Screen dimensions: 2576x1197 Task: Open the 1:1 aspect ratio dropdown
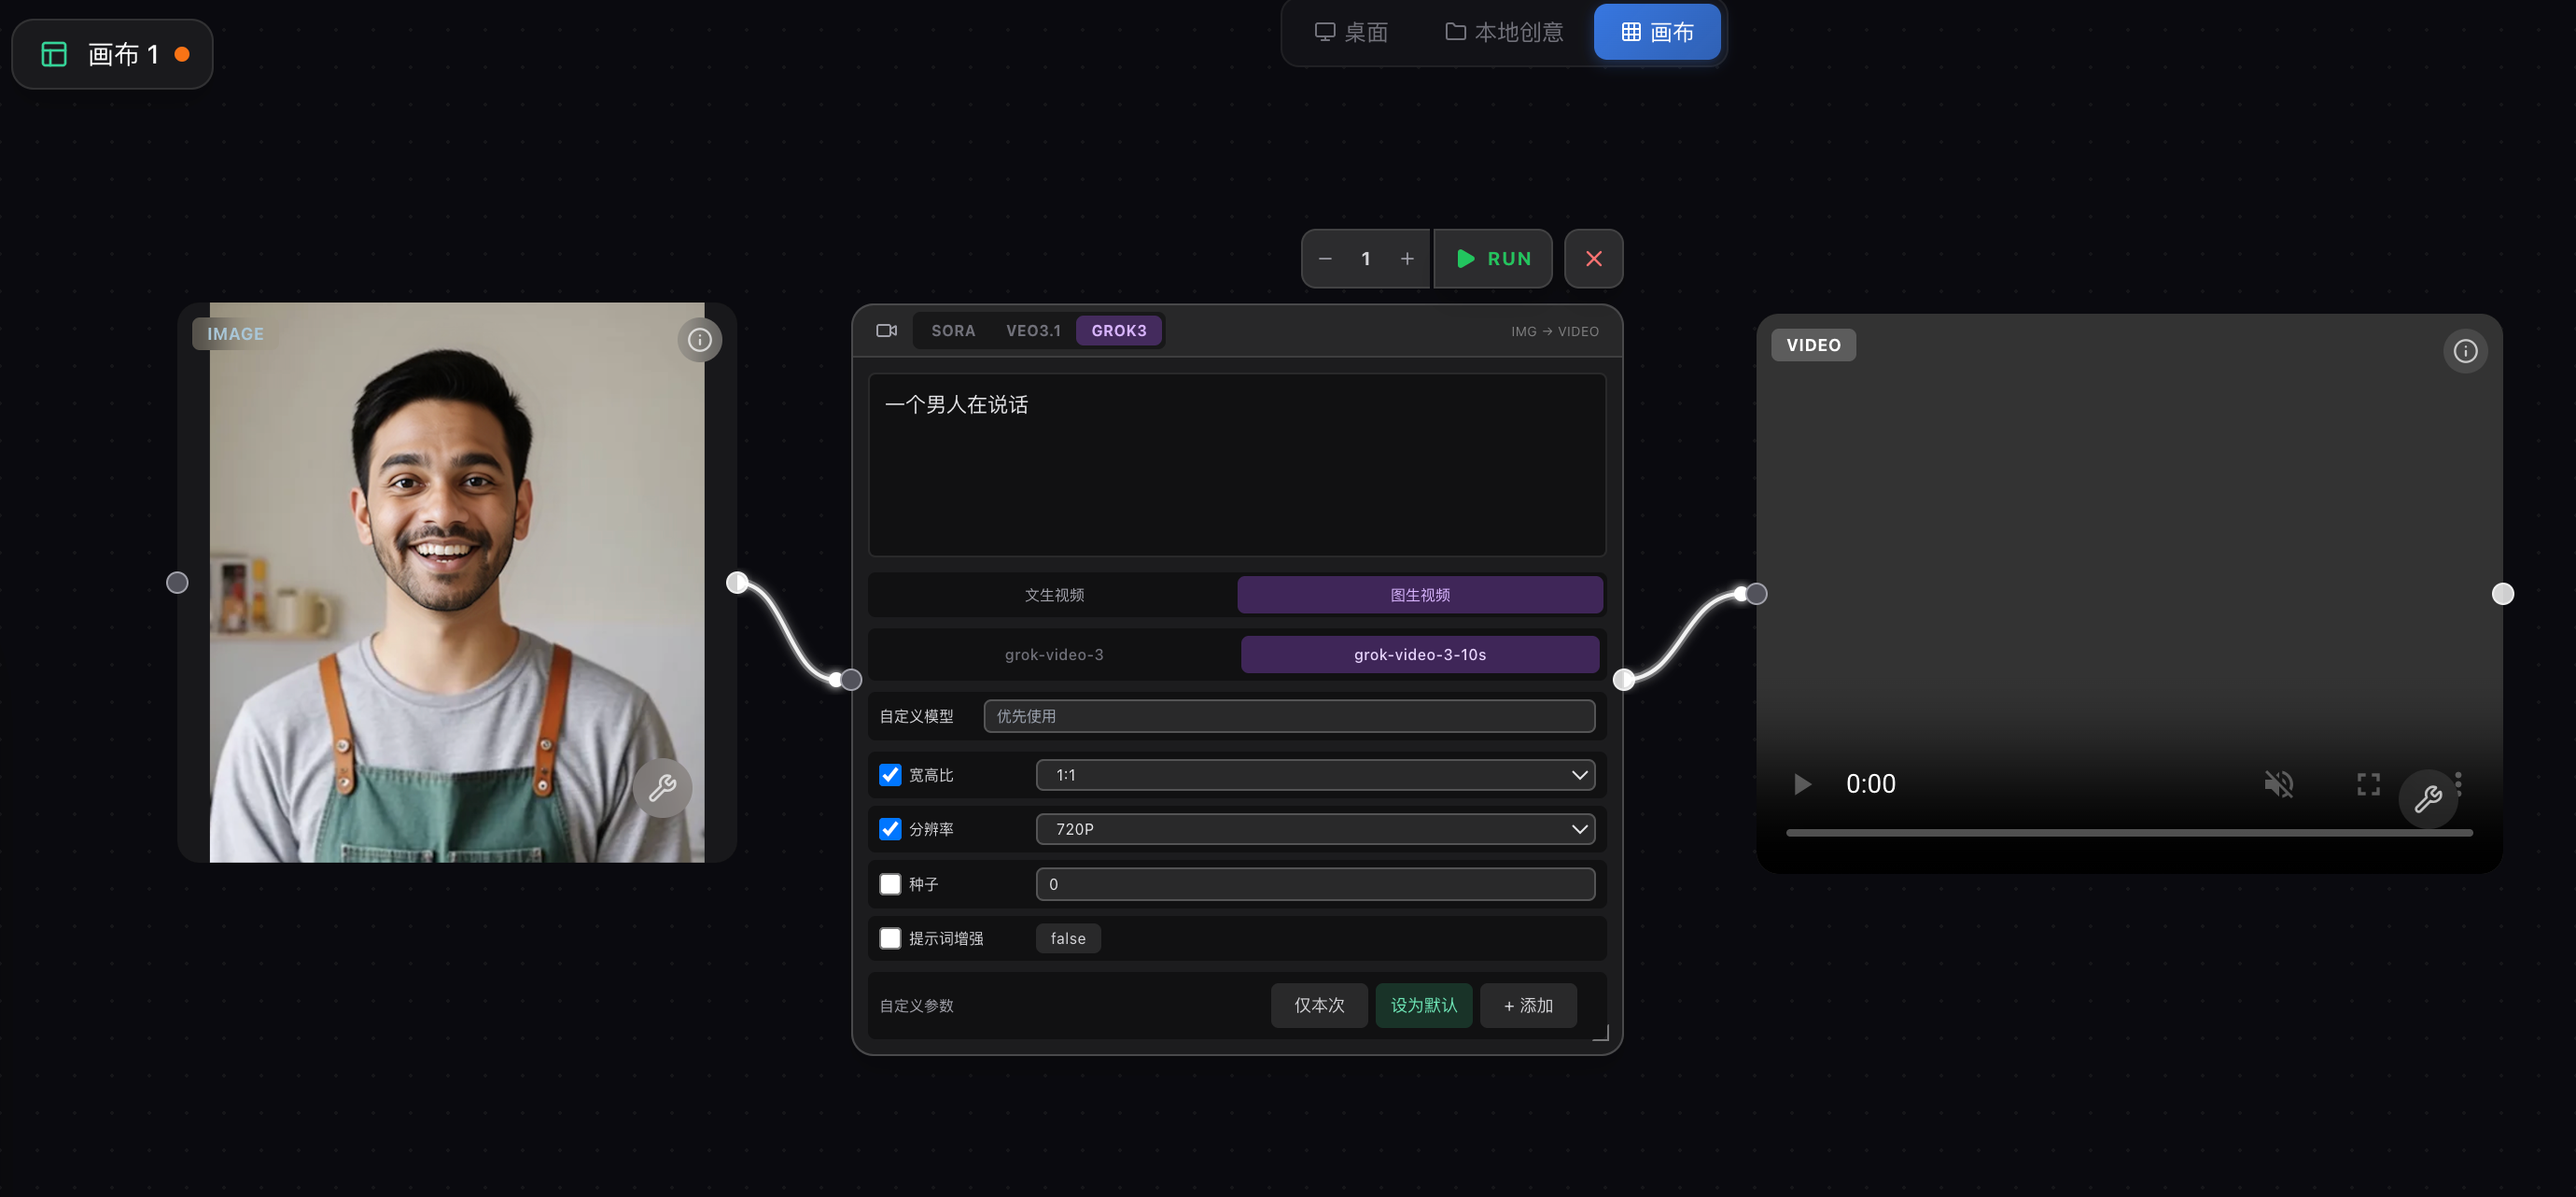point(1315,775)
